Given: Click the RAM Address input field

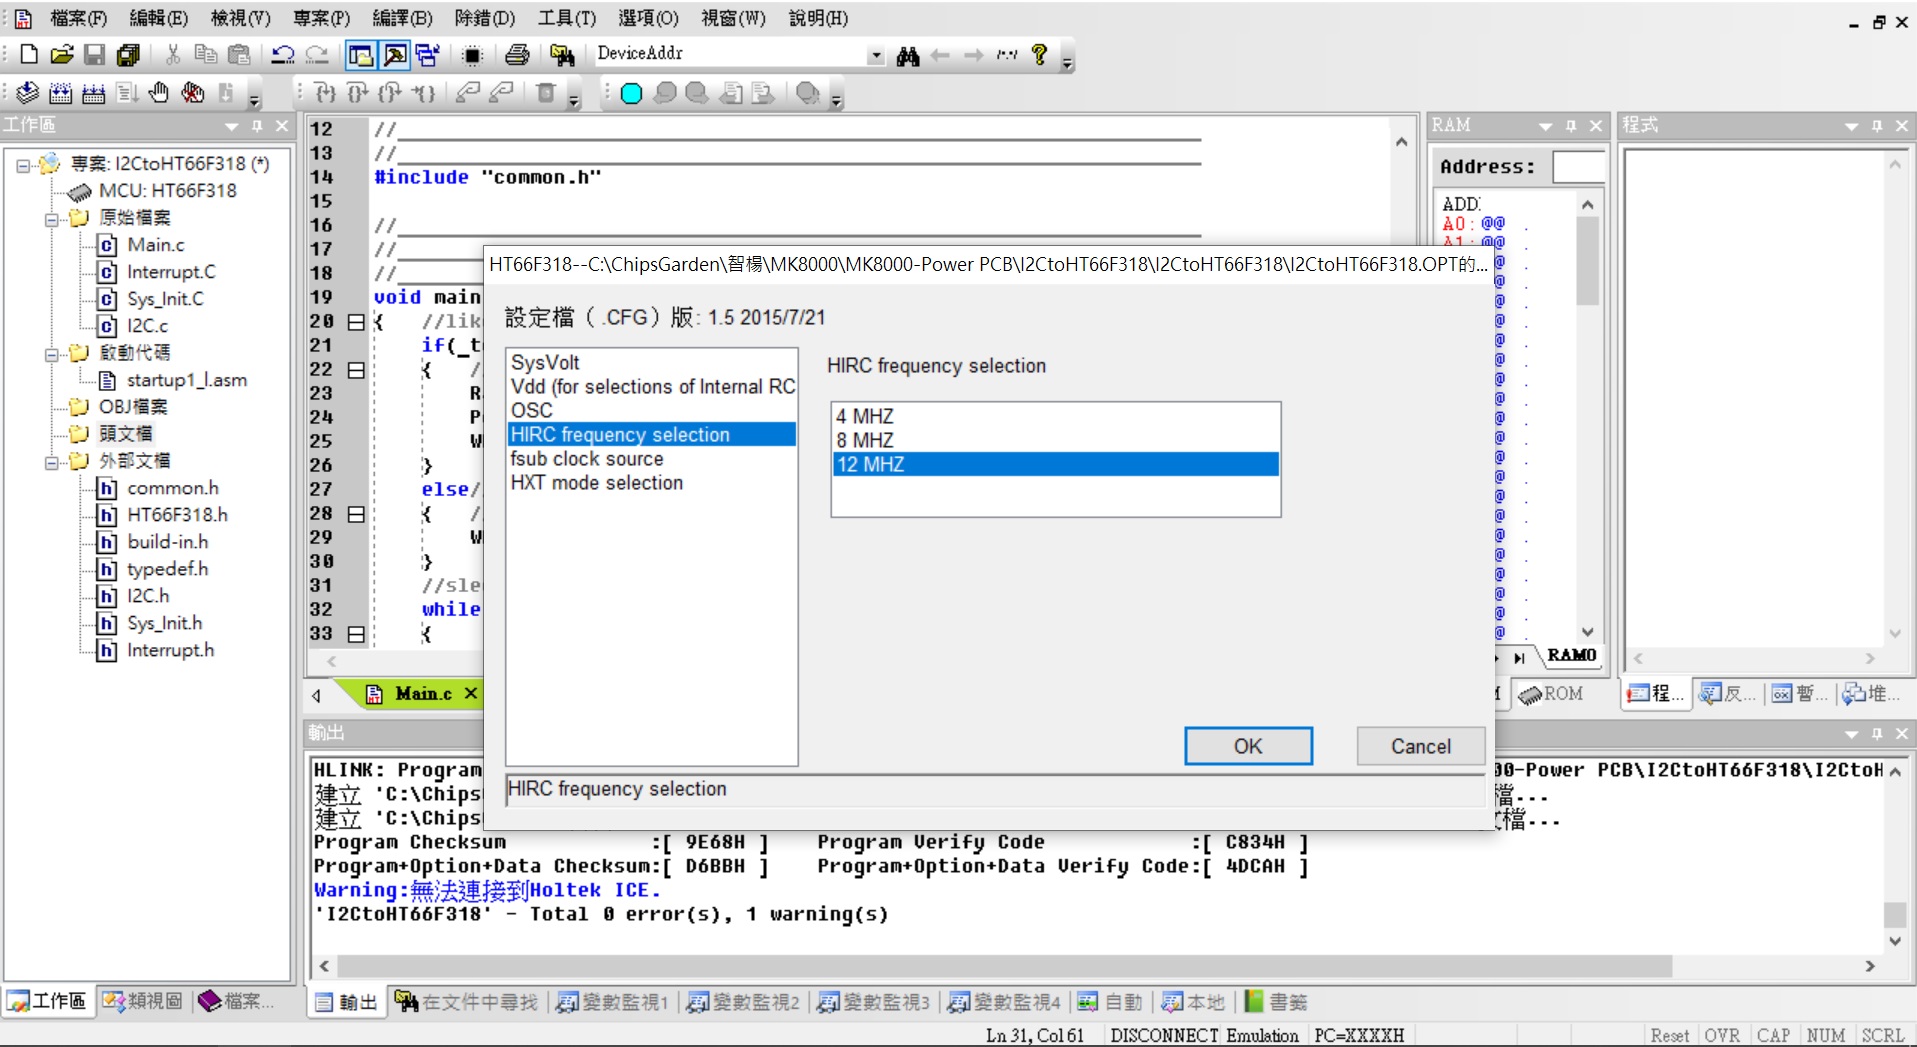Looking at the screenshot, I should point(1579,167).
